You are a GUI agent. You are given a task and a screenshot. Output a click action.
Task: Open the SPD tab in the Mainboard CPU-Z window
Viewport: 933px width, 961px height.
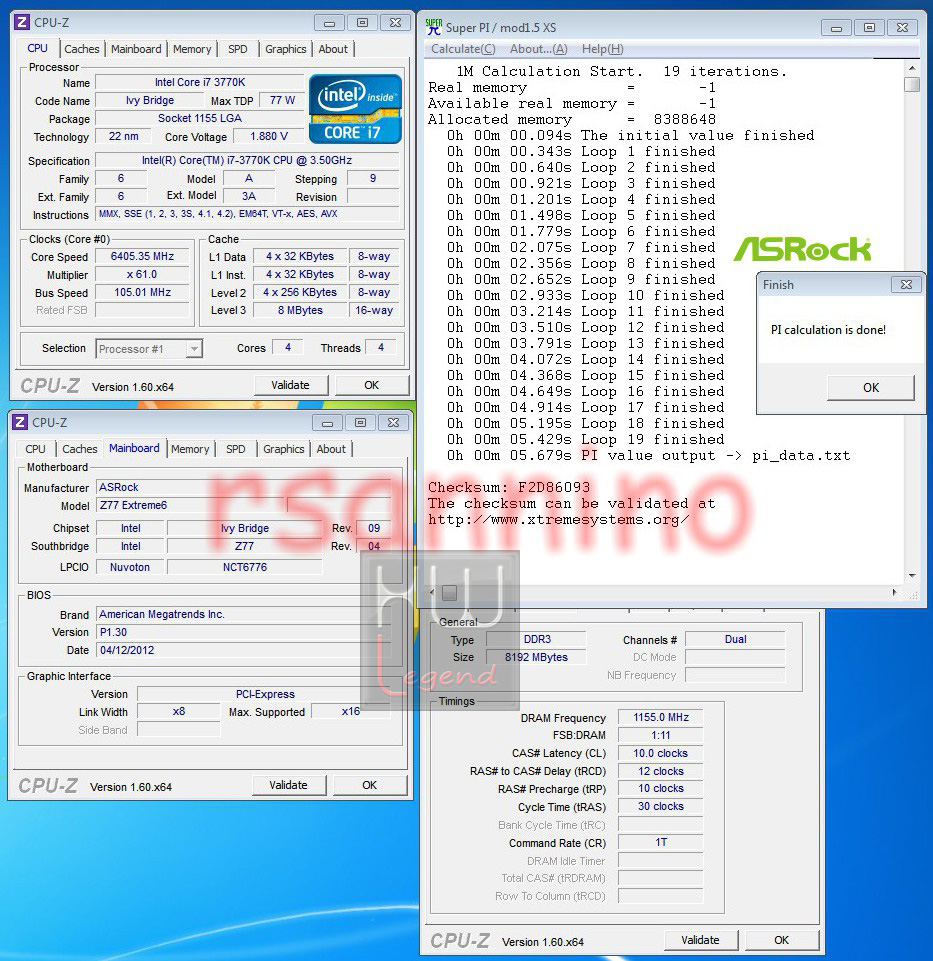(x=235, y=449)
